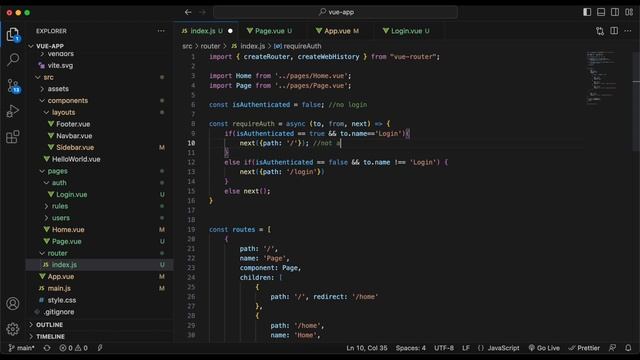640x360 pixels.
Task: Click the vue-app command center search box
Action: click(x=336, y=12)
